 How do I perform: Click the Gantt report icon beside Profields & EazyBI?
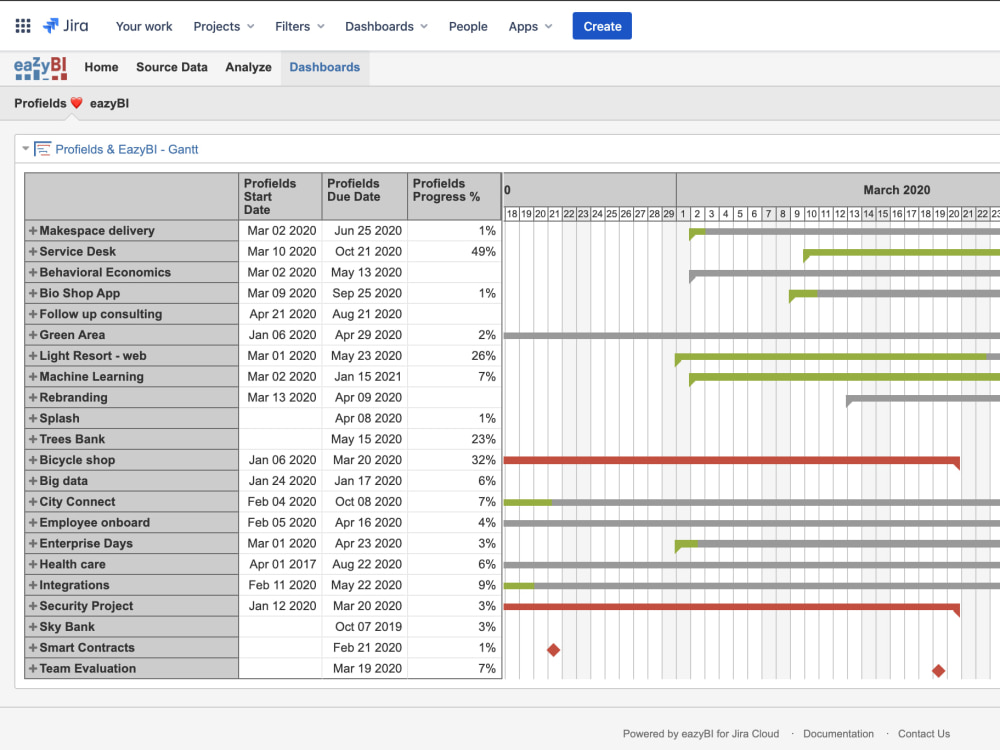point(43,149)
